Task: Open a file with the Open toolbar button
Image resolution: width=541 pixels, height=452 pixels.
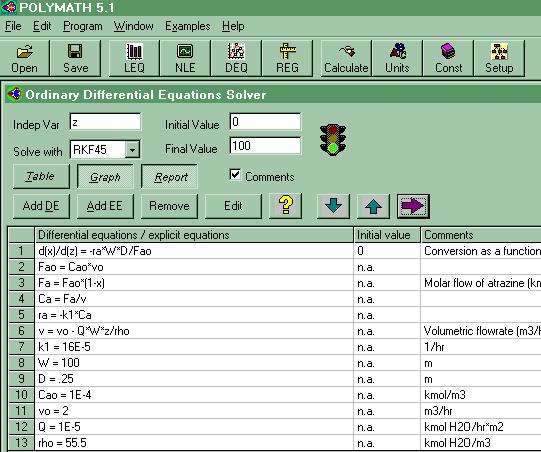Action: [x=24, y=58]
